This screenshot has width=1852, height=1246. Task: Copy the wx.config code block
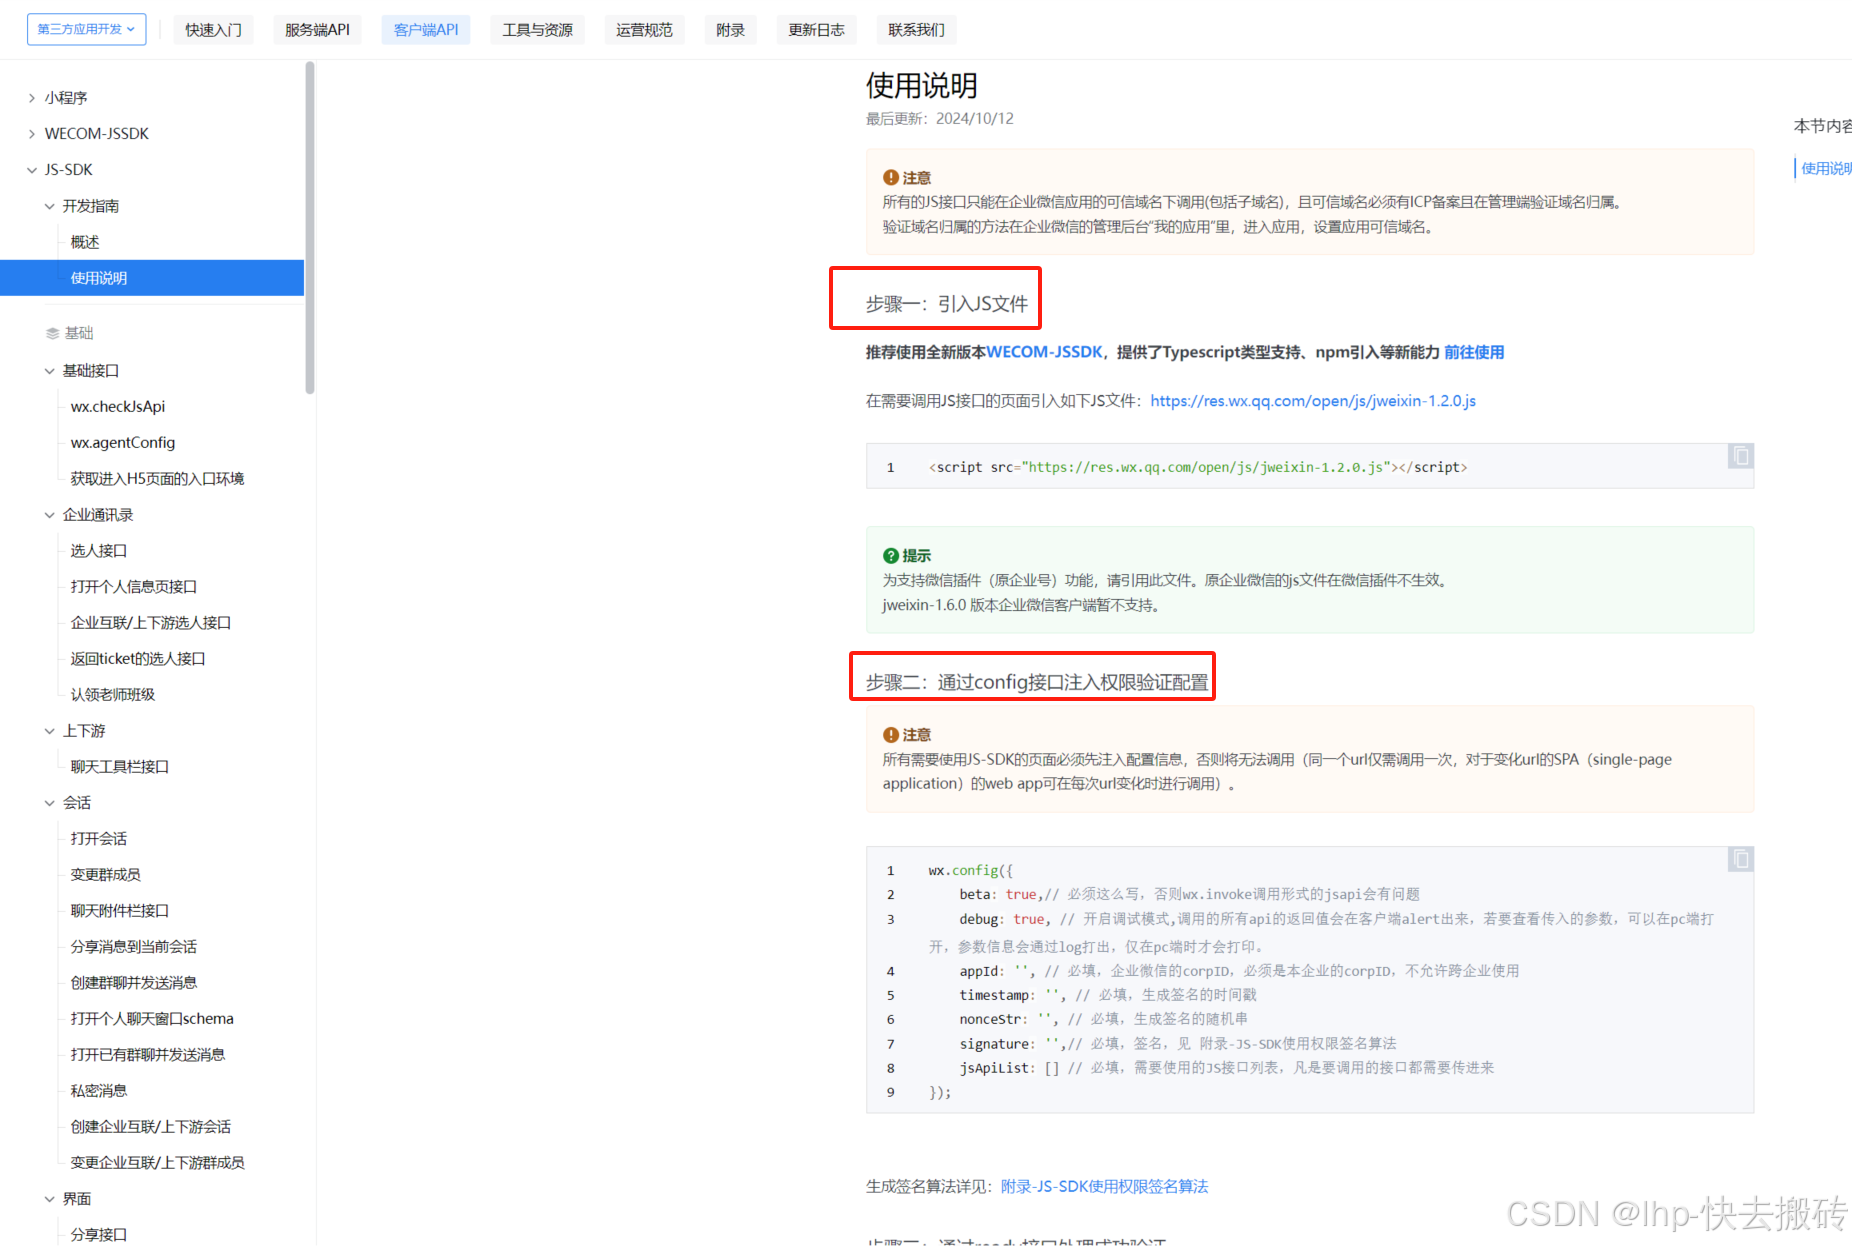(1740, 860)
